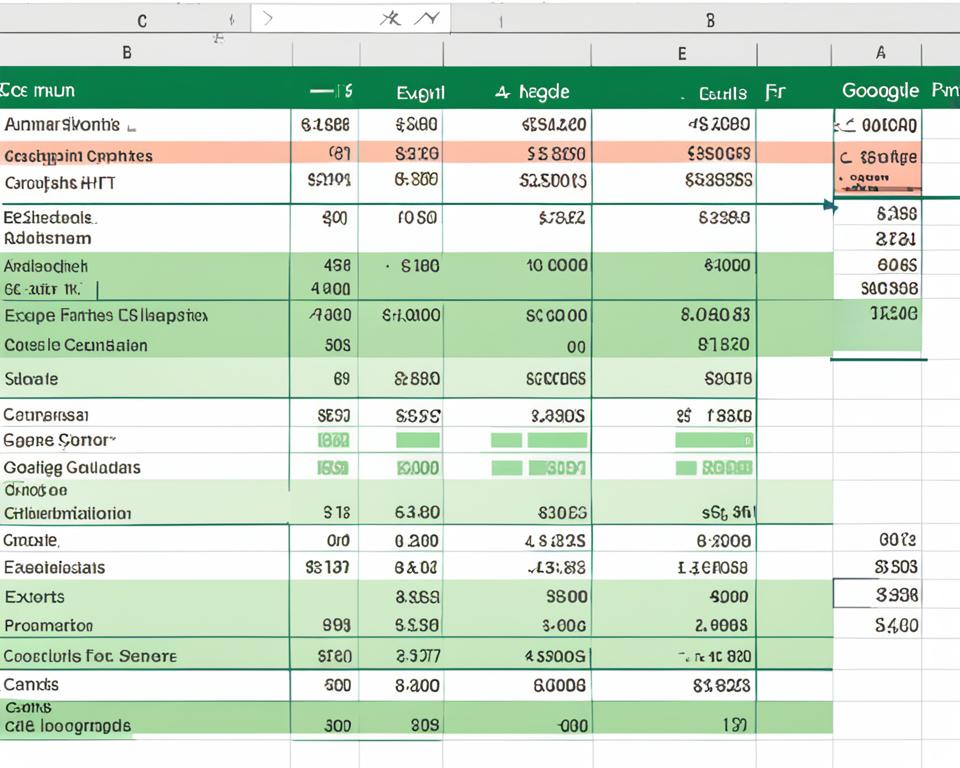Screen dimensions: 960x768
Task: Click the cancel X icon in formula bar
Action: pos(391,19)
